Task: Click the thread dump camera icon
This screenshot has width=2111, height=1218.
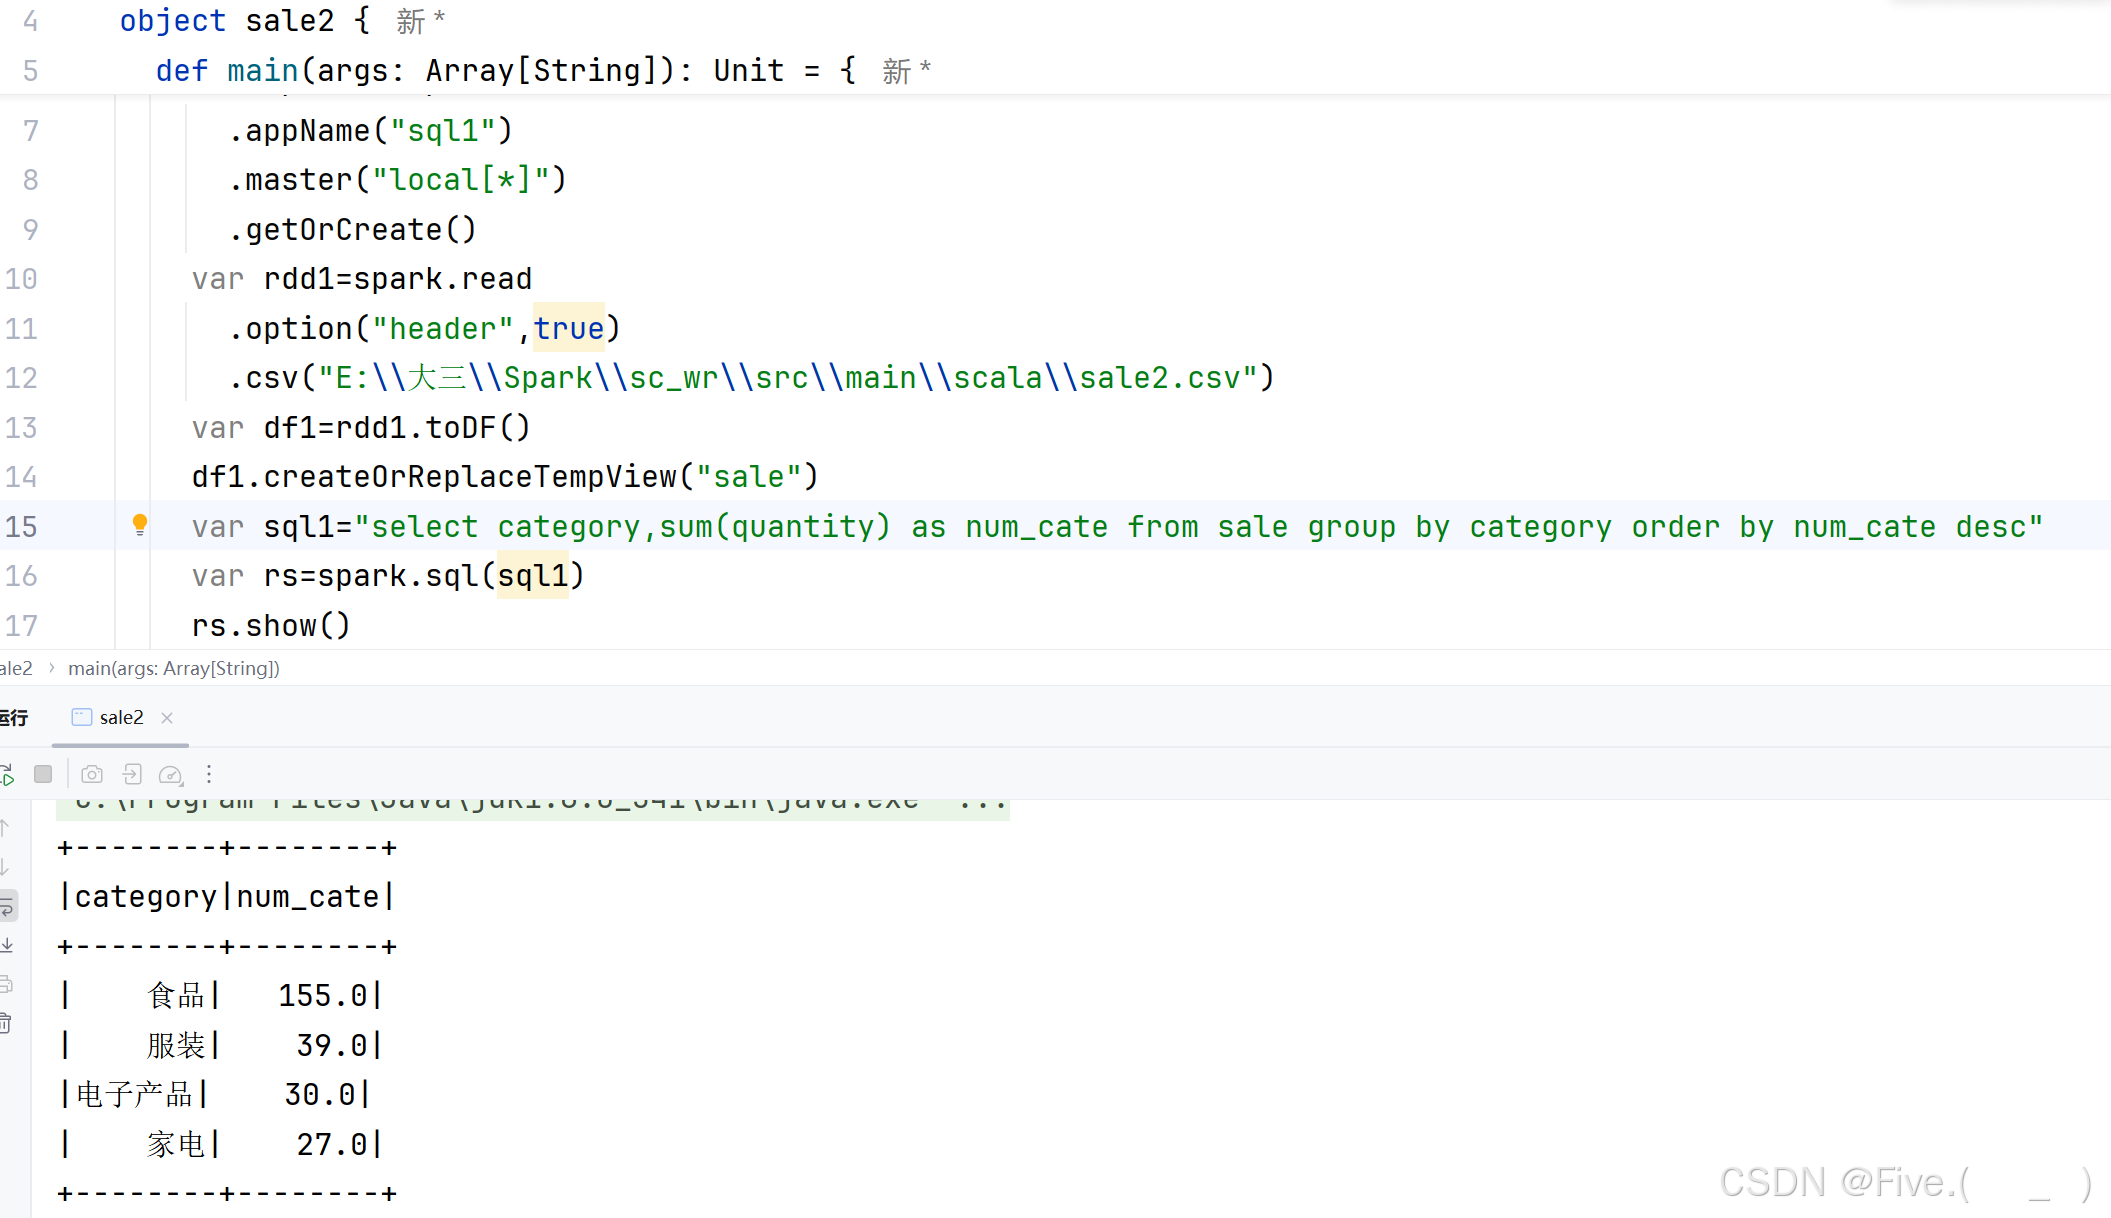Action: point(92,774)
